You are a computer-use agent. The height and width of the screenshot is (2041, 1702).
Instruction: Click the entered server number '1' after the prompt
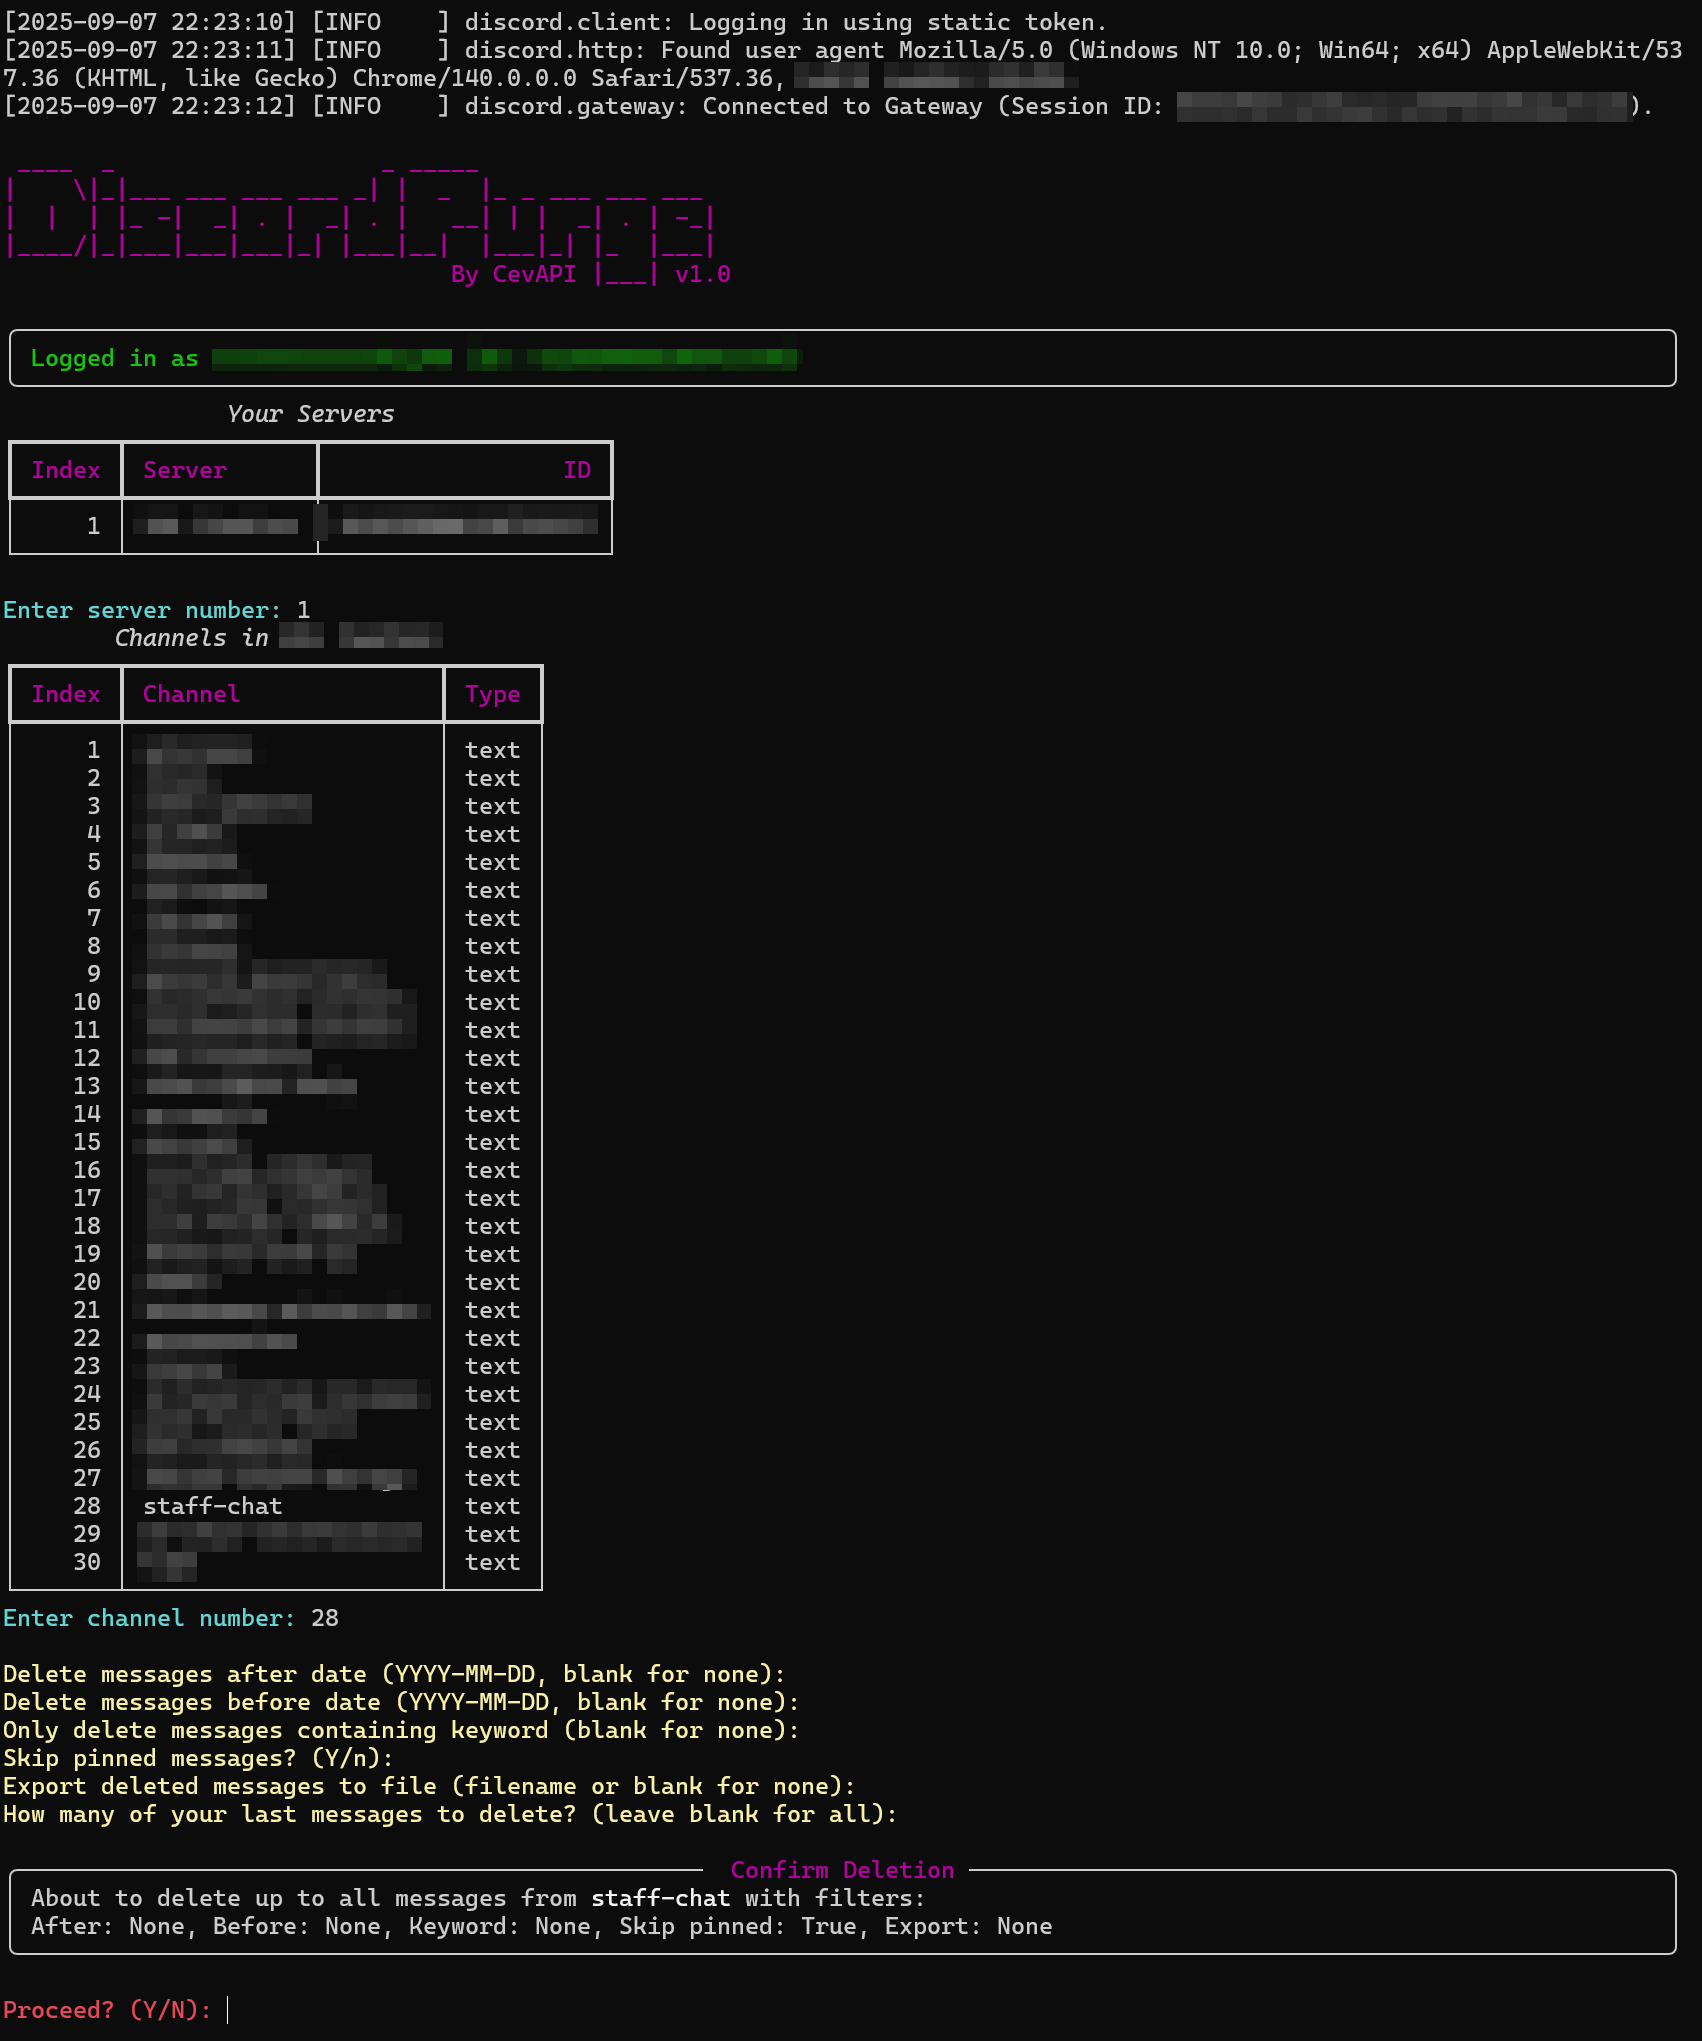[303, 610]
